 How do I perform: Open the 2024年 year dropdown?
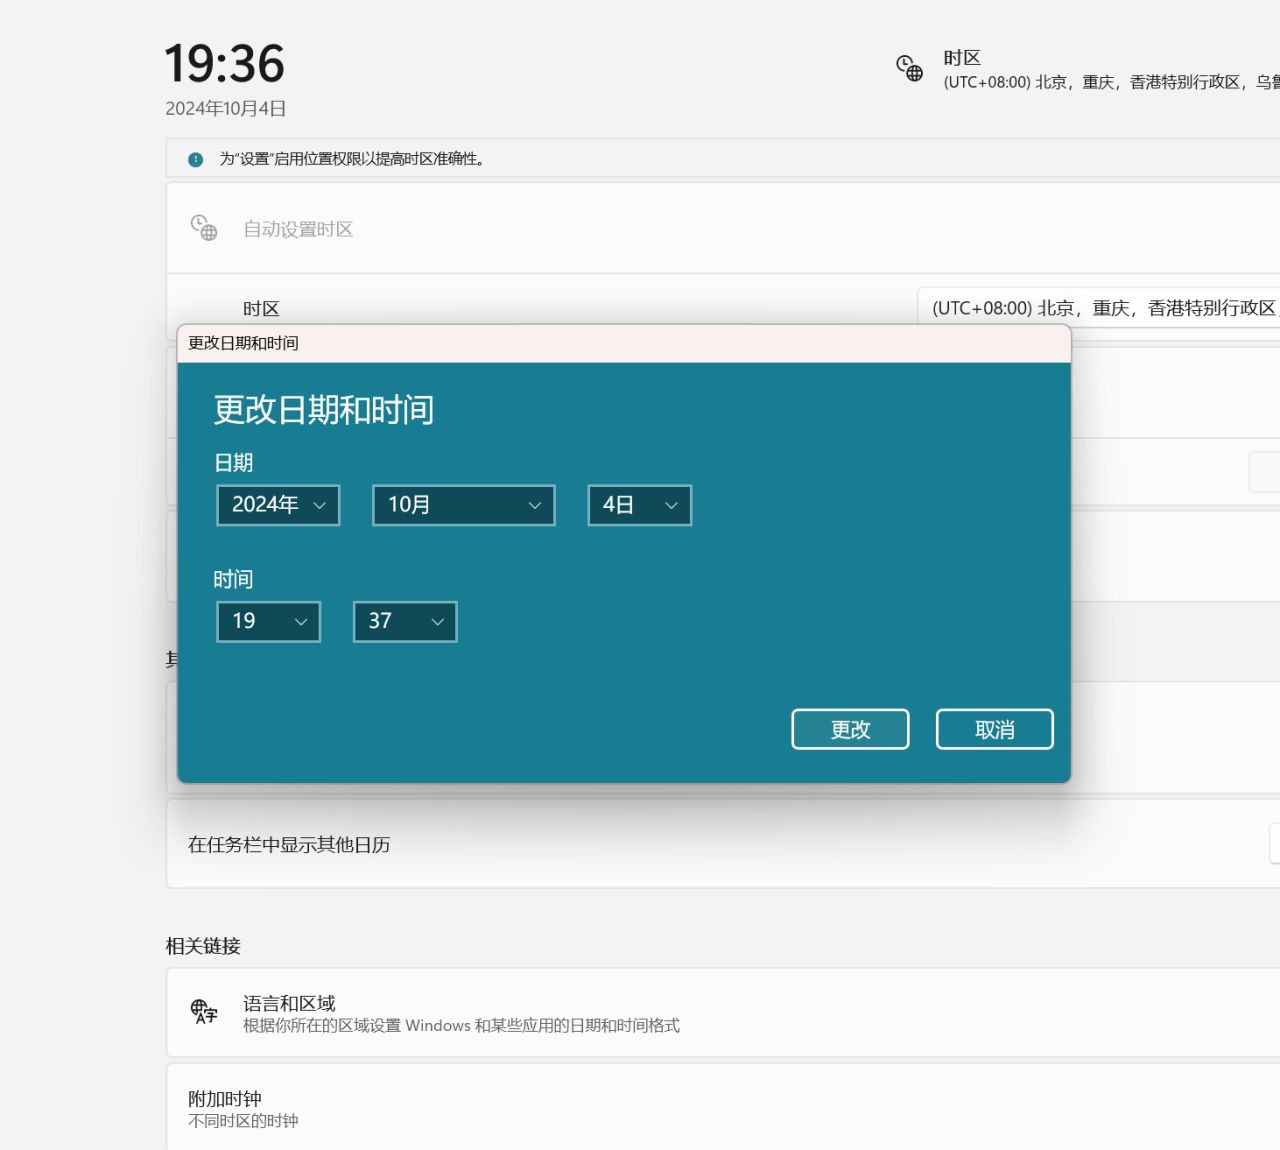click(278, 505)
